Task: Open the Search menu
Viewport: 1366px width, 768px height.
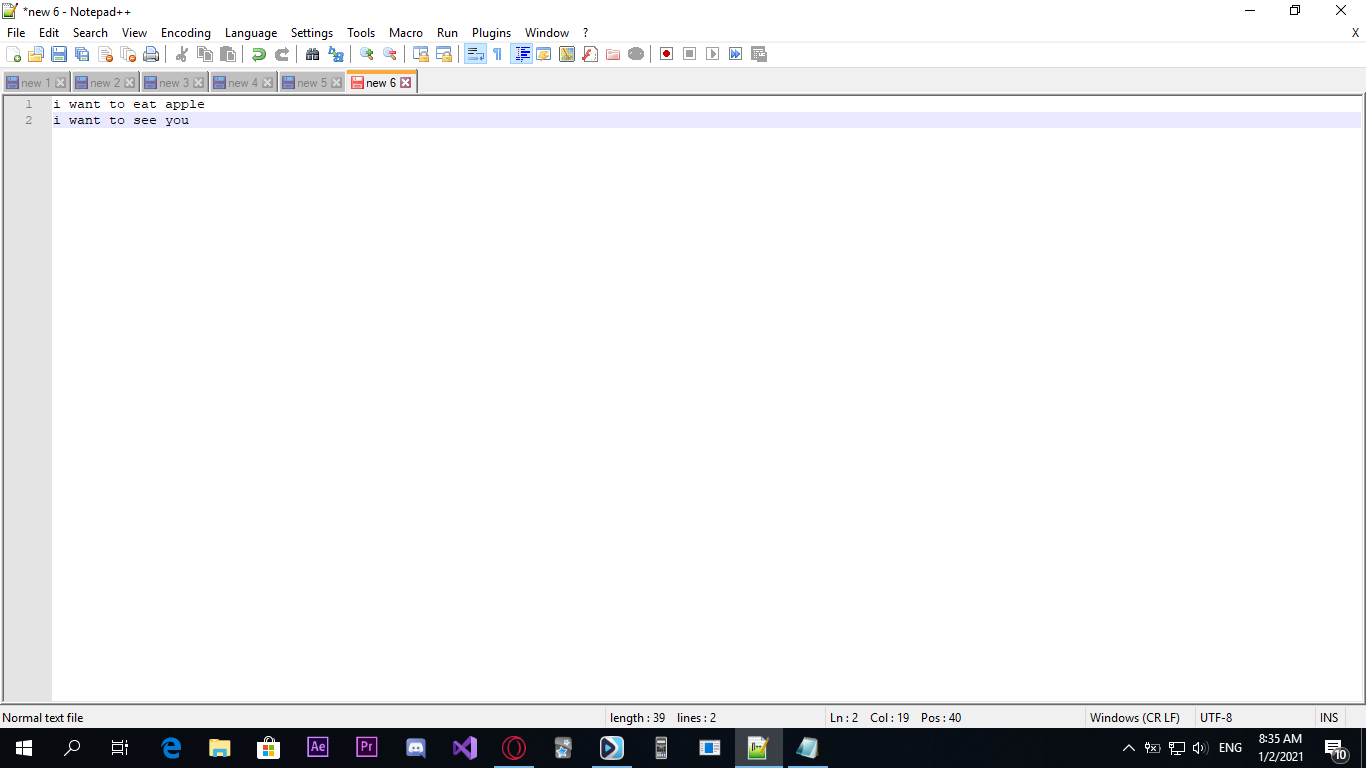Action: tap(90, 33)
